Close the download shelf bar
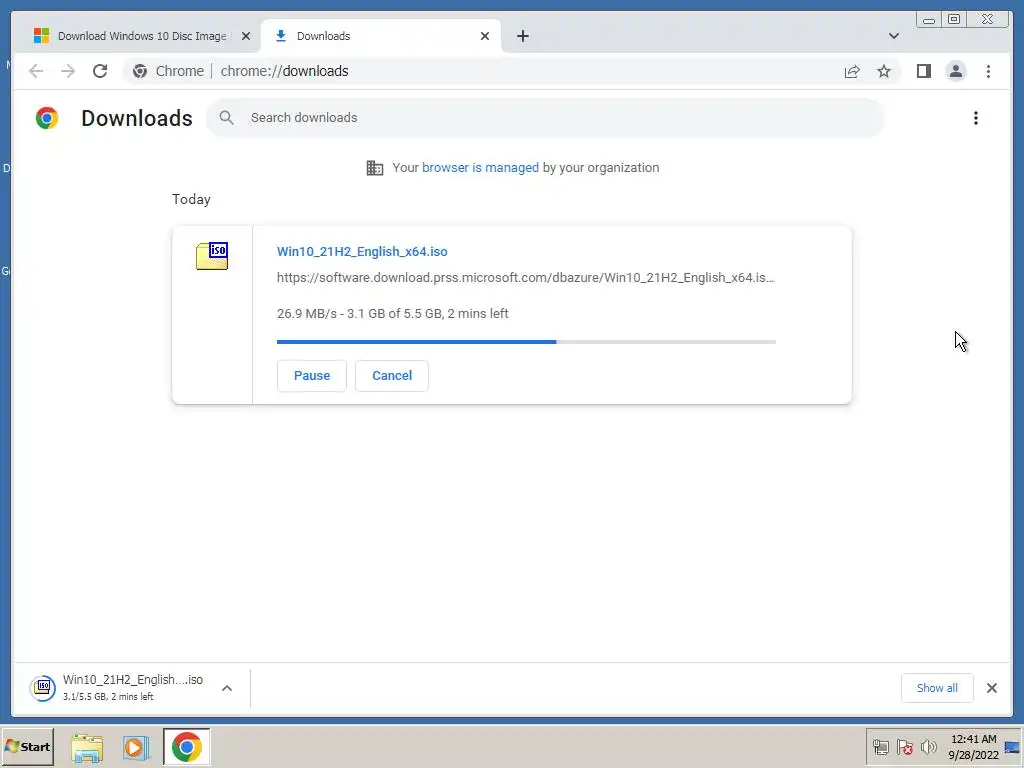The width and height of the screenshot is (1024, 768). point(991,688)
